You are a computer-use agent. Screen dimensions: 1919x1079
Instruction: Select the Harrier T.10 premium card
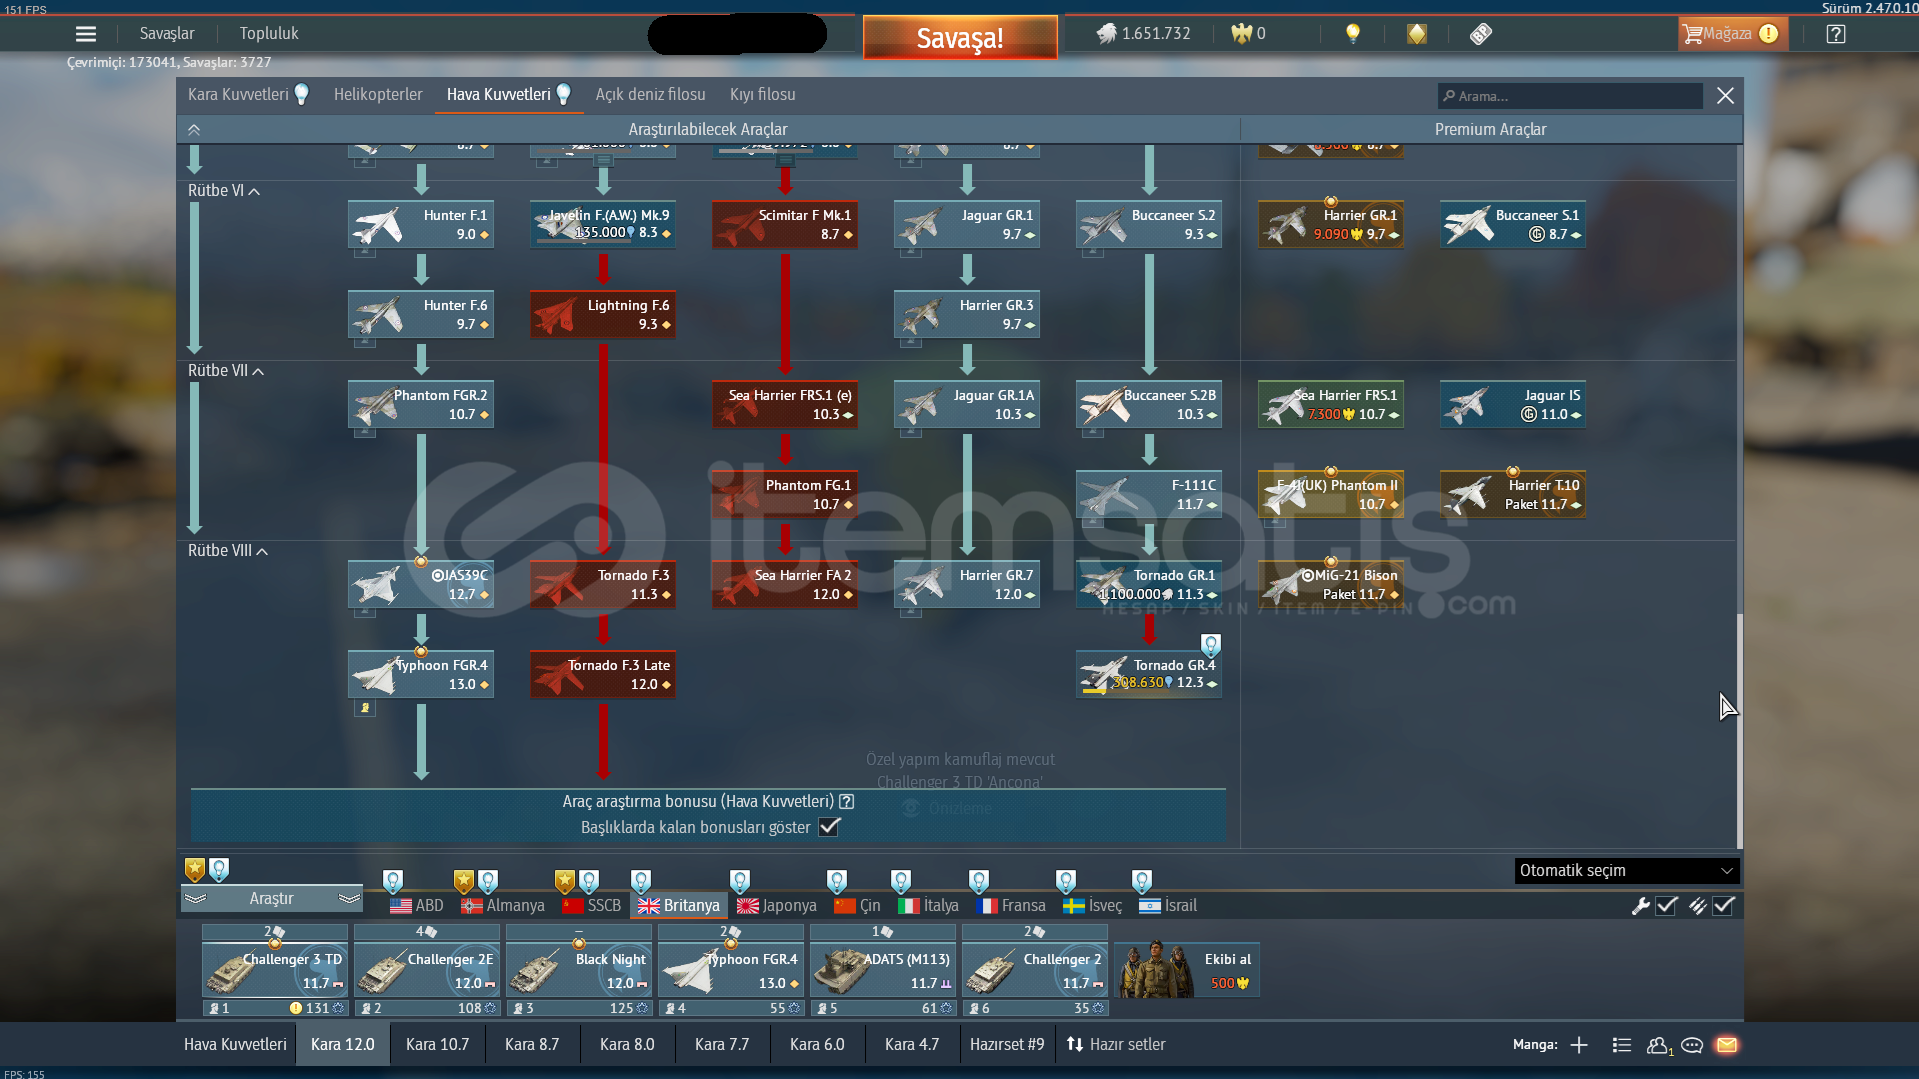pos(1513,494)
